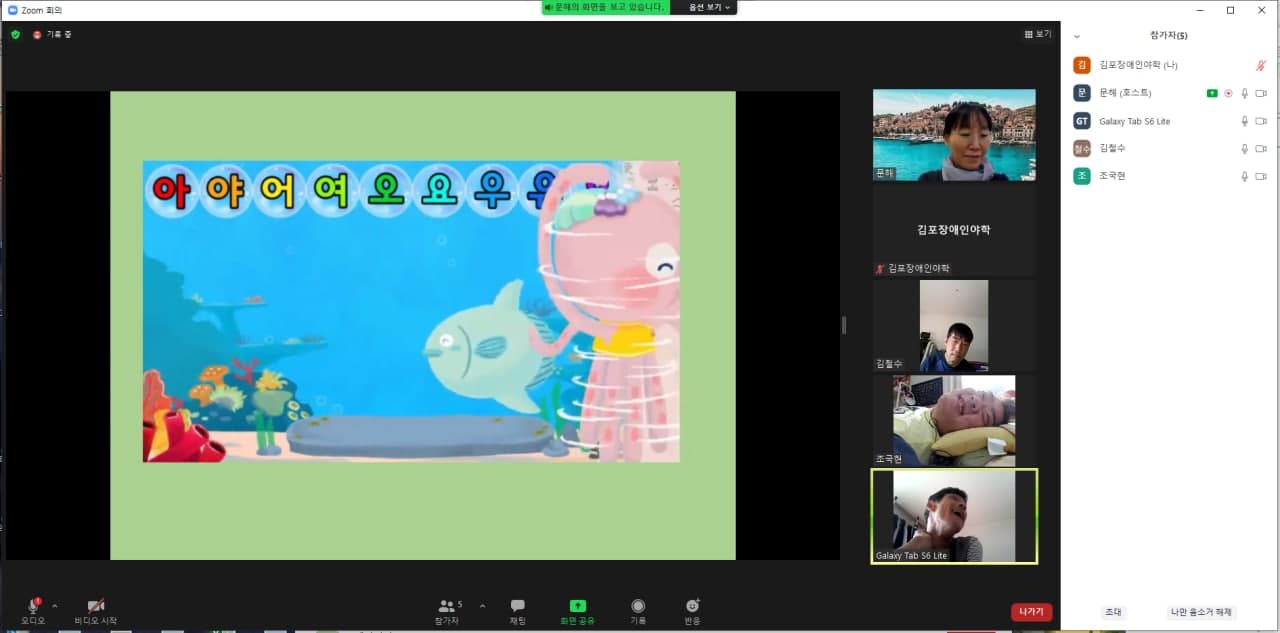
Task: Collapse the participants panel chevron
Action: click(x=1077, y=36)
